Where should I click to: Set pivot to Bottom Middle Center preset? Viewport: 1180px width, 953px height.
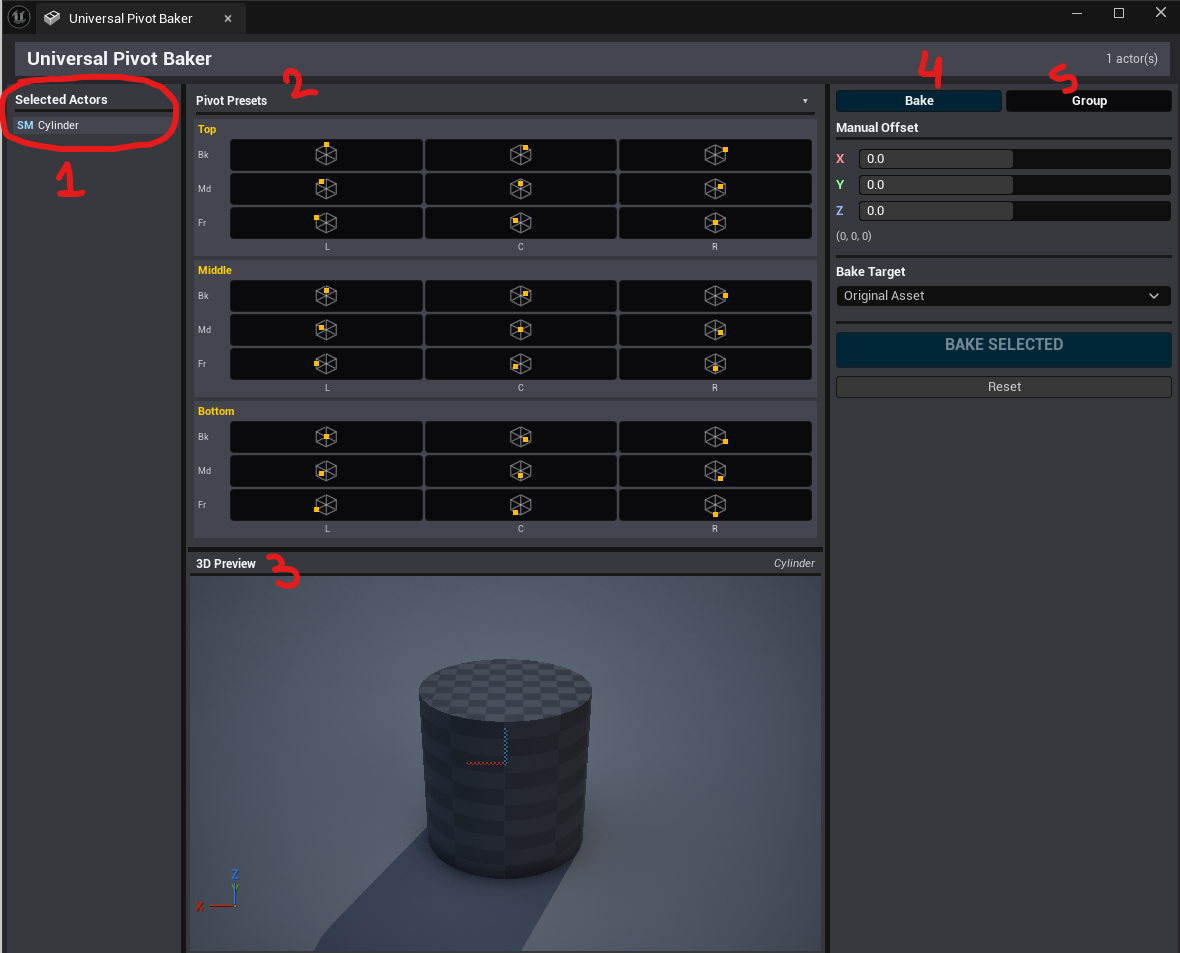click(x=521, y=470)
